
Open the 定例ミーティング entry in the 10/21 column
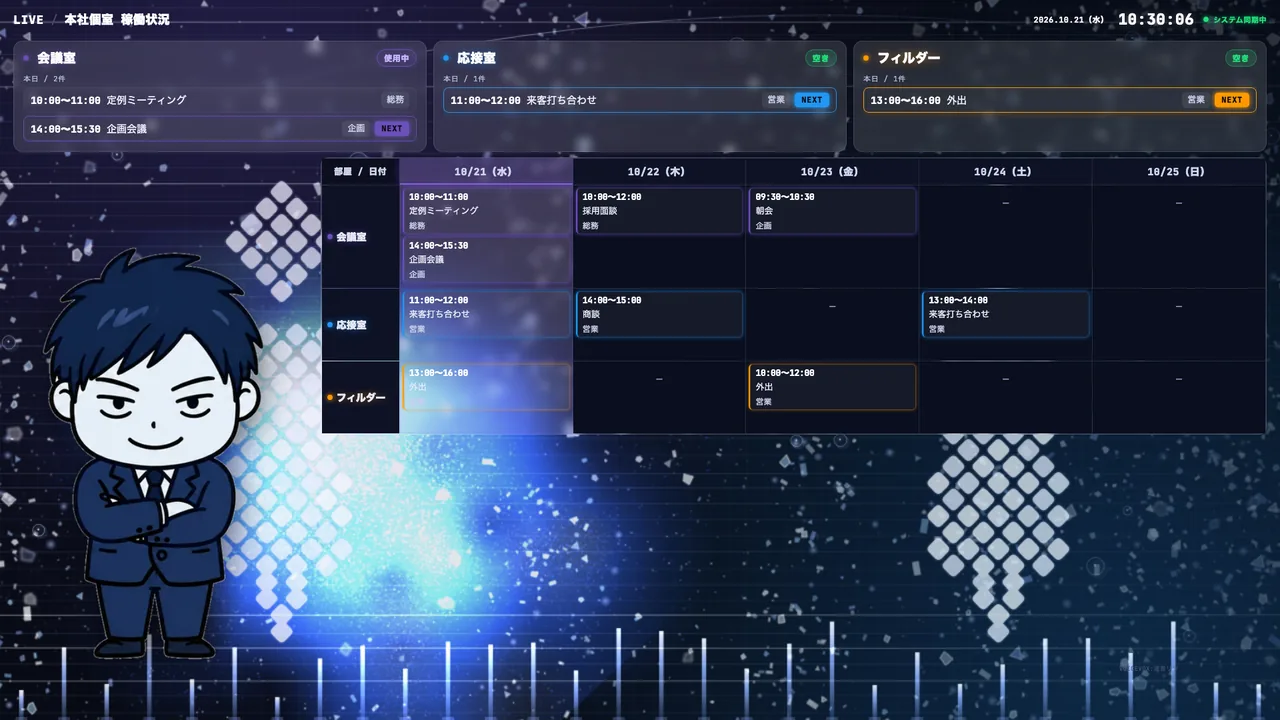tap(486, 211)
